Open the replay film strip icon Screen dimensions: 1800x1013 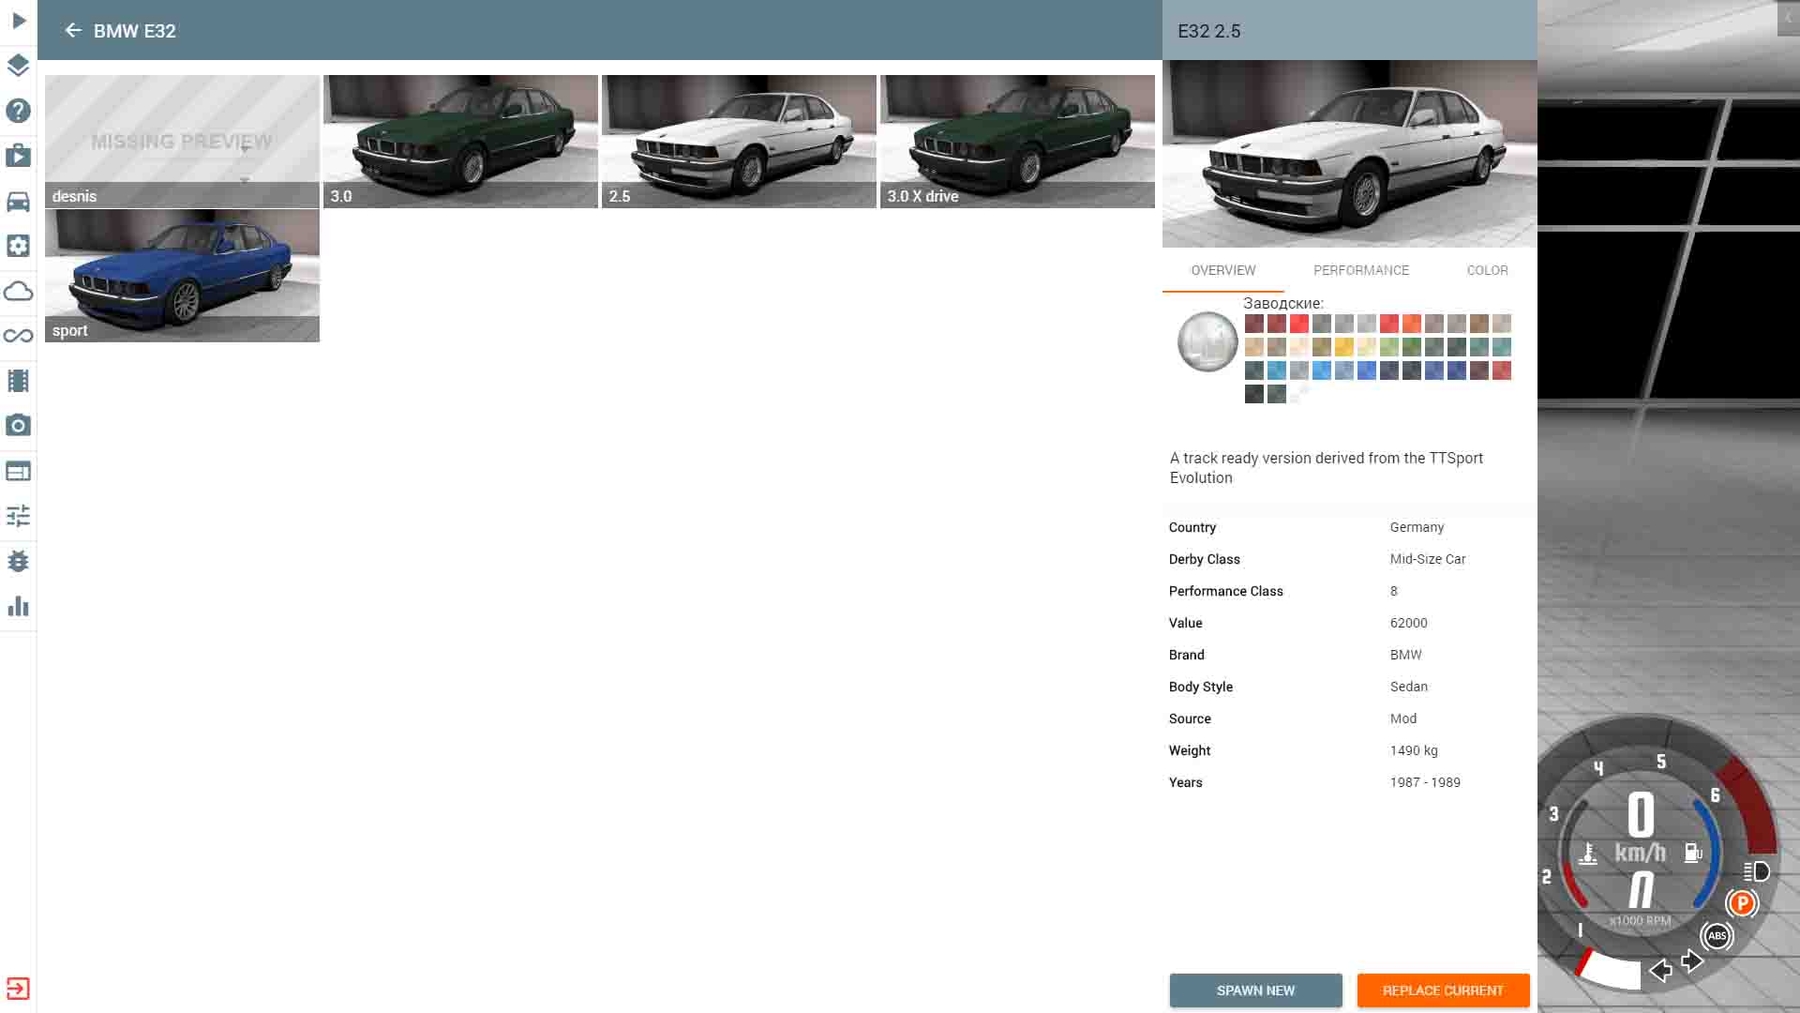tap(18, 381)
